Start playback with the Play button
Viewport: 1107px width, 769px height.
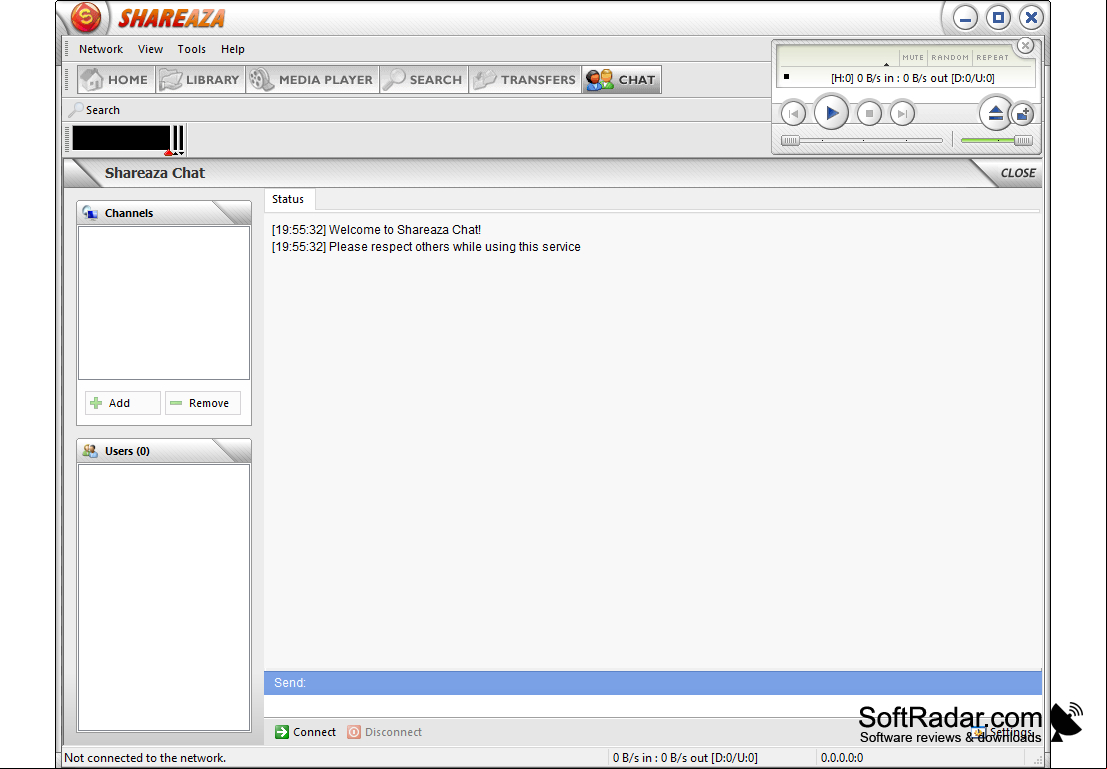click(x=831, y=112)
